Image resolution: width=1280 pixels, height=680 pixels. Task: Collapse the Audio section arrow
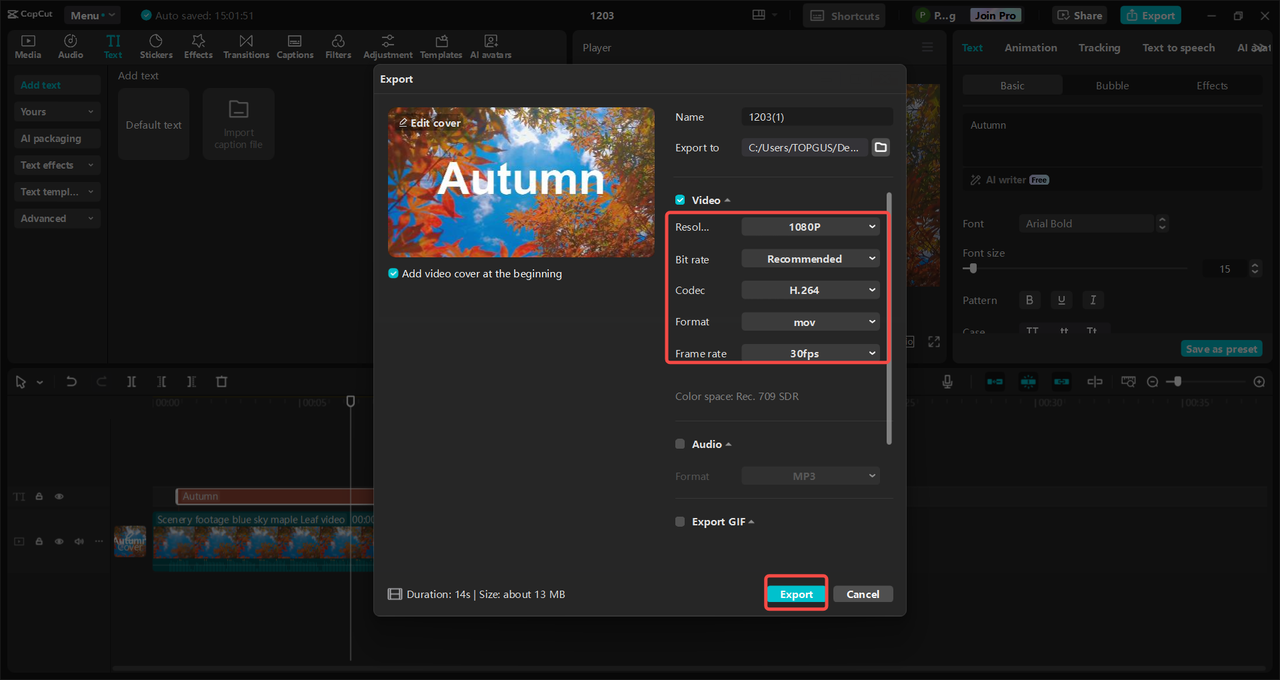point(729,444)
